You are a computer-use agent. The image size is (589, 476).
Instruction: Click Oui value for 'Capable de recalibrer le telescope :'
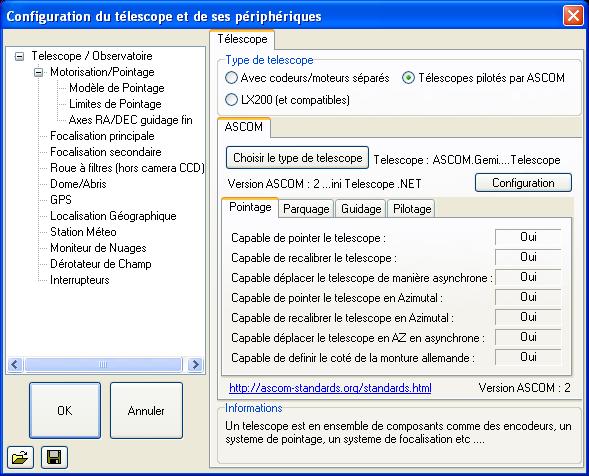coord(528,257)
